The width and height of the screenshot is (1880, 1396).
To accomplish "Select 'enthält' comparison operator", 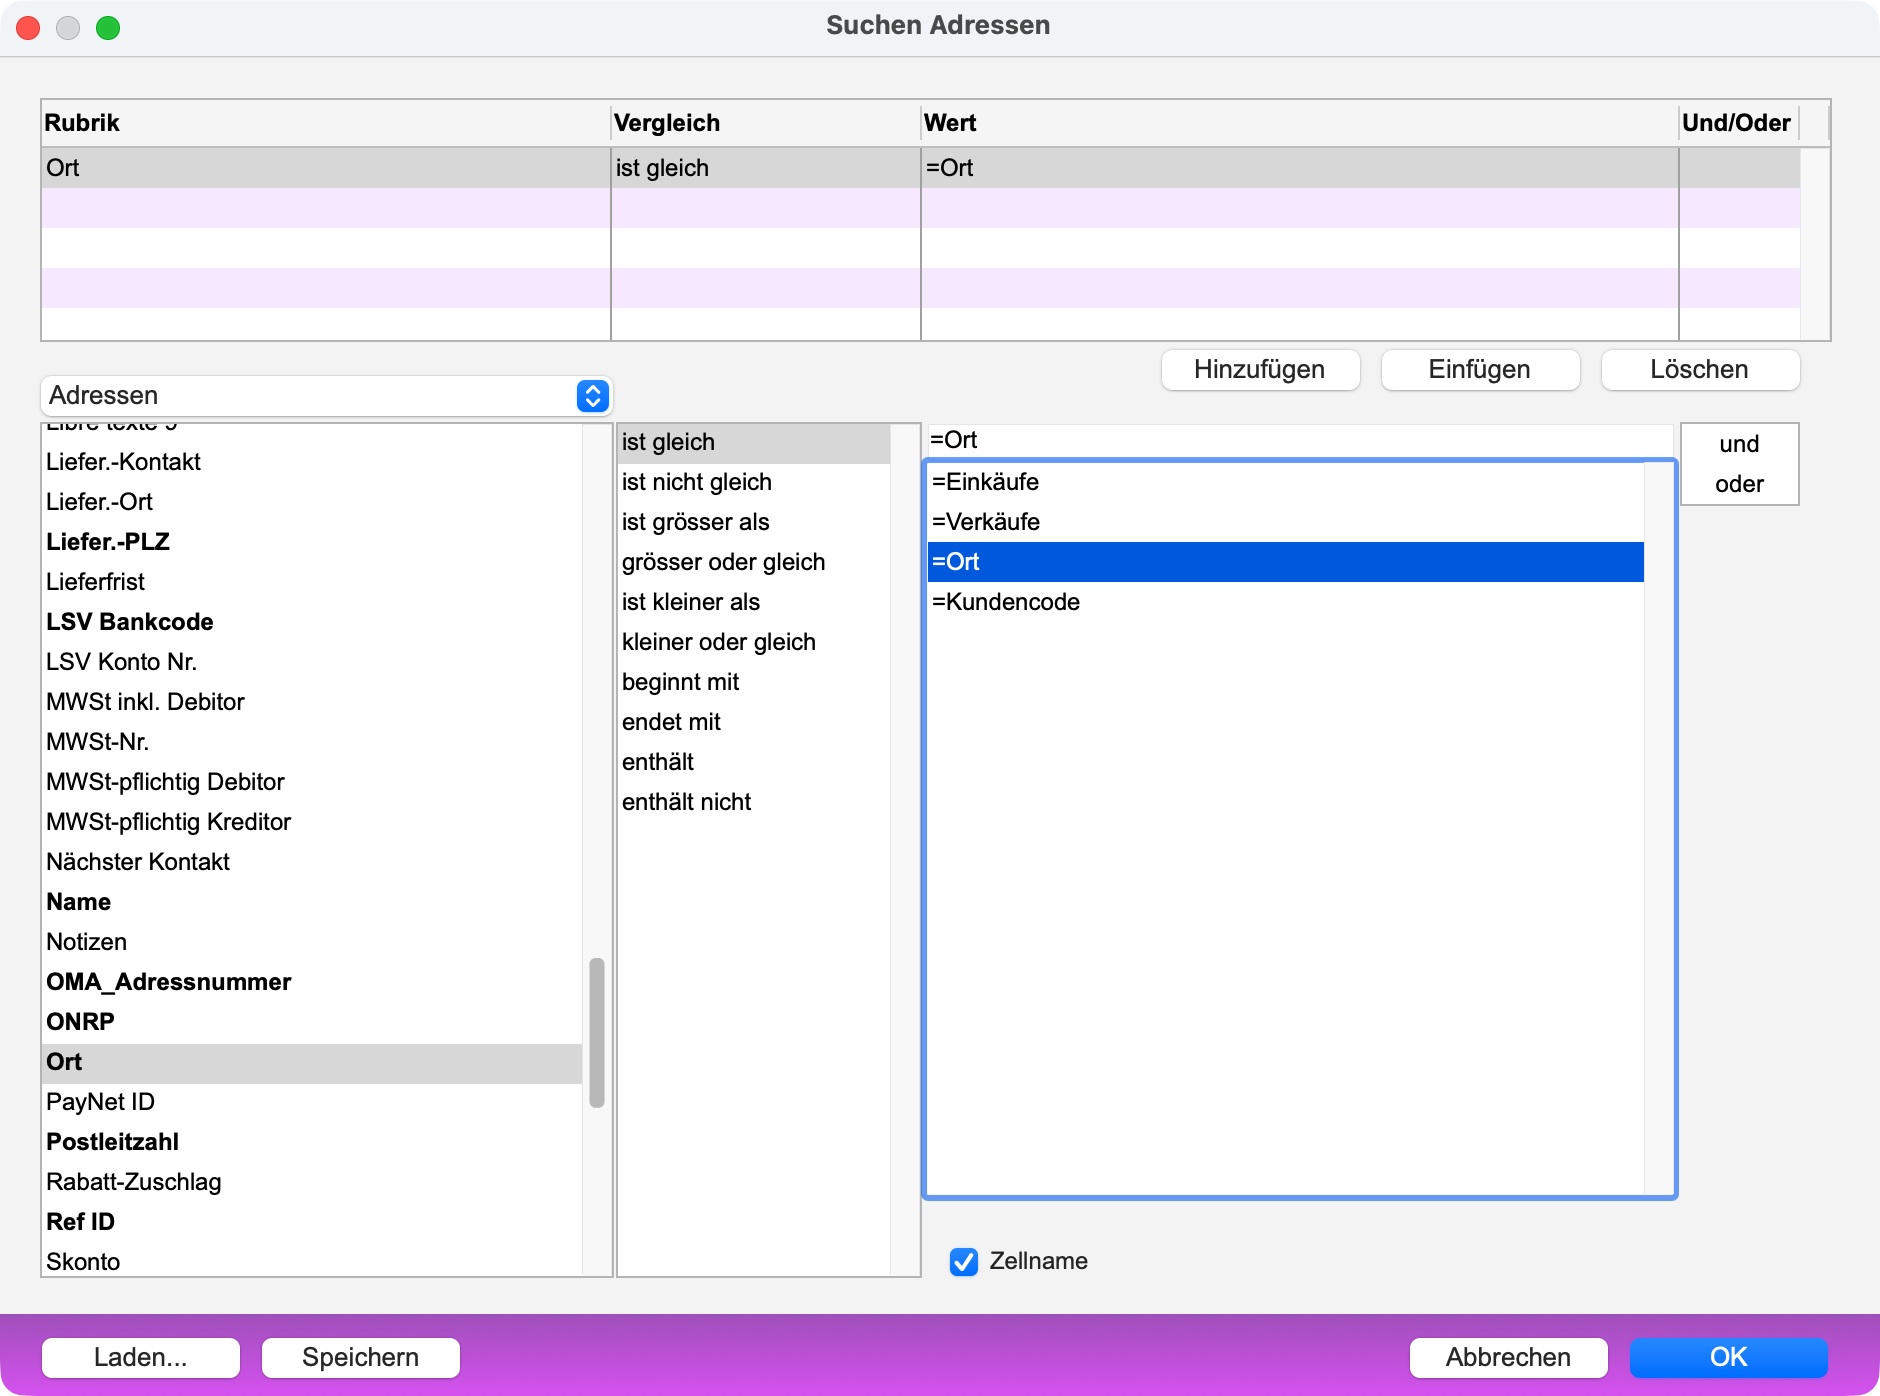I will tap(658, 762).
